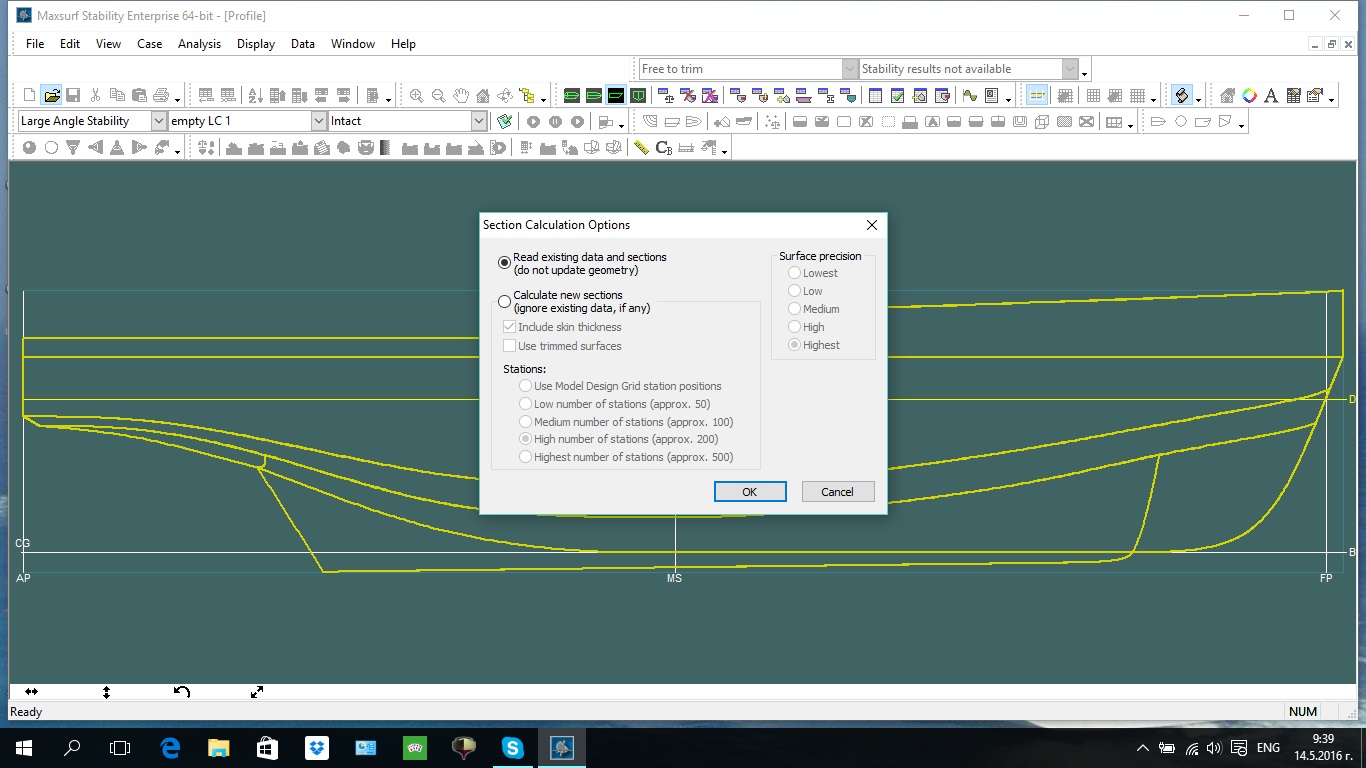Open the Intact damage case dropdown
This screenshot has height=768, width=1366.
pos(479,121)
